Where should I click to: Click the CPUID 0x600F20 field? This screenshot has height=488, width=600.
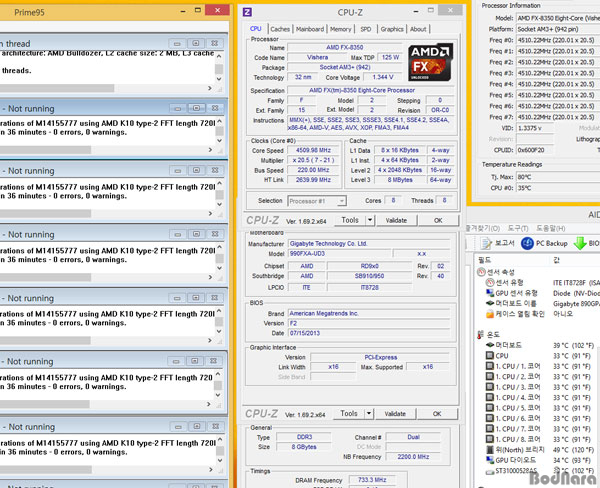click(535, 150)
